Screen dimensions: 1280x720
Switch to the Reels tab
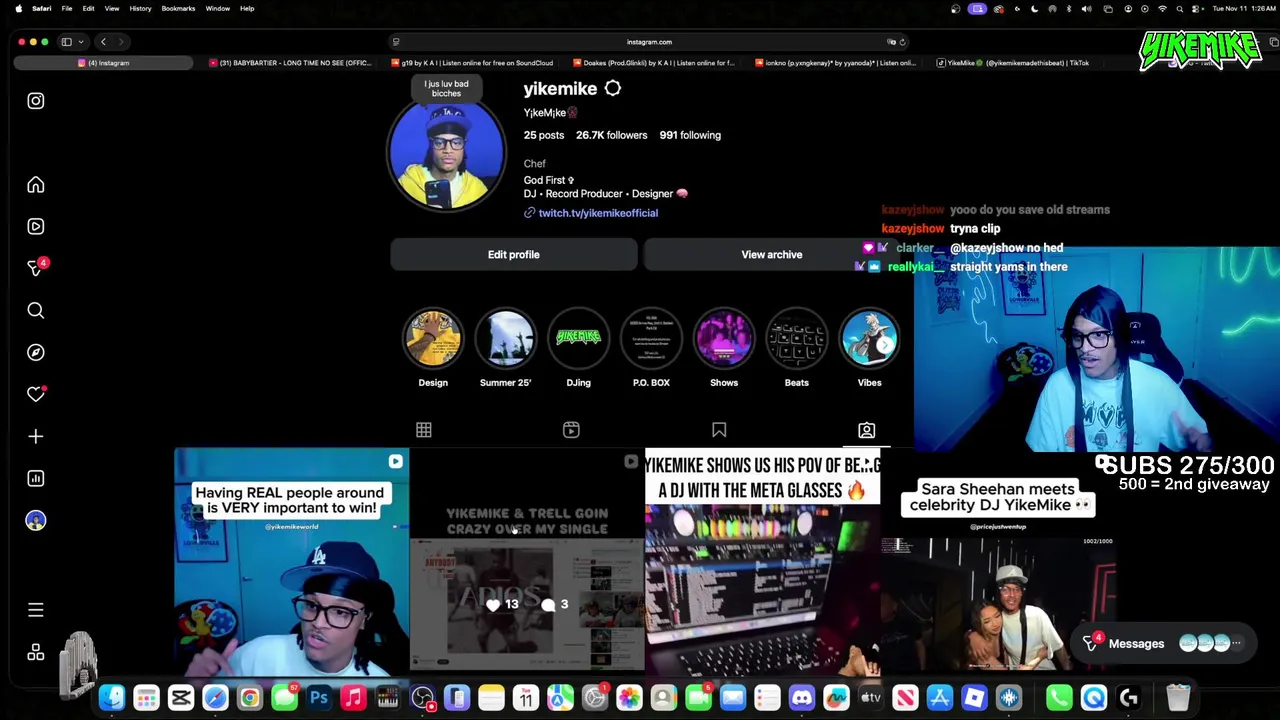click(571, 430)
